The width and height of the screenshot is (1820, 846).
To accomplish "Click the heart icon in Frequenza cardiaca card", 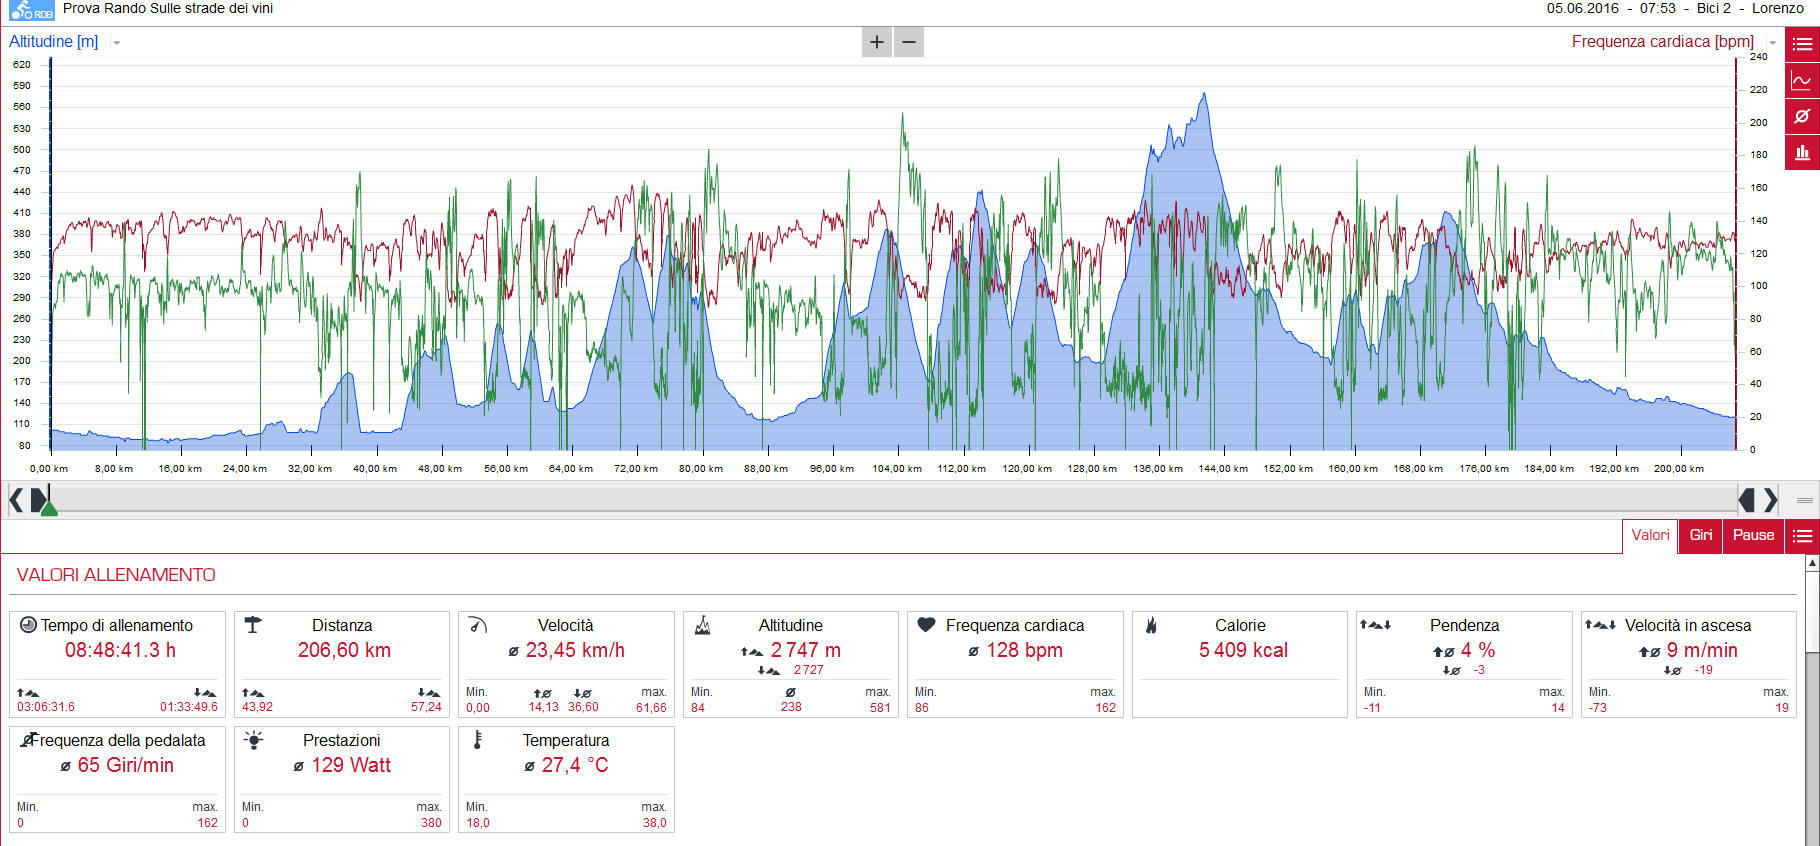I will coord(926,625).
